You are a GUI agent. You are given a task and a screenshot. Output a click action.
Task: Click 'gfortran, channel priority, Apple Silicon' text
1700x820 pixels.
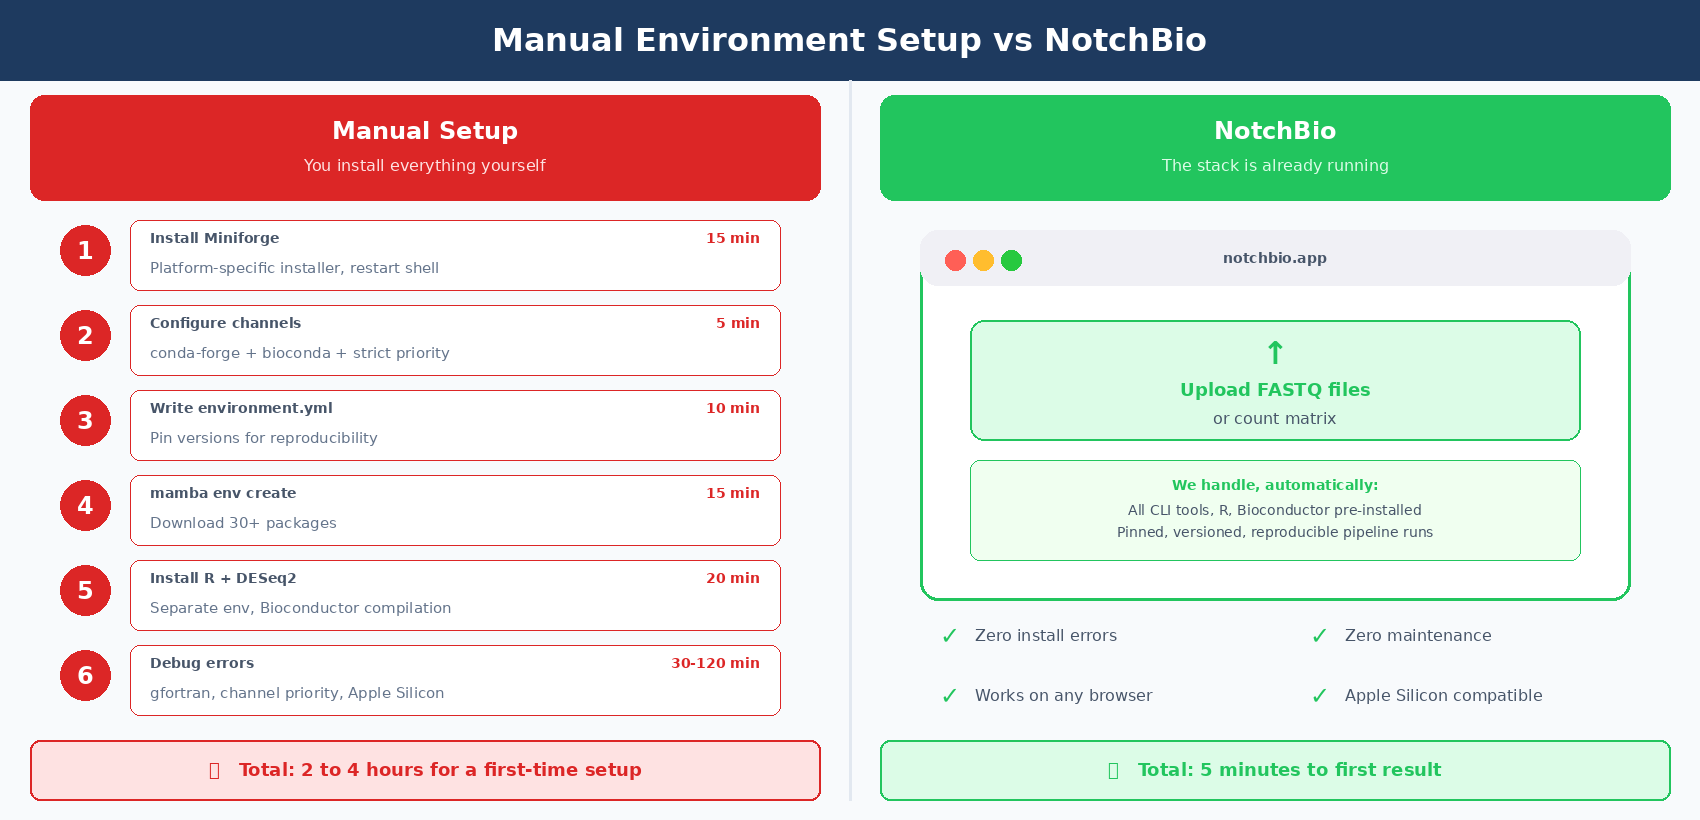coord(297,693)
